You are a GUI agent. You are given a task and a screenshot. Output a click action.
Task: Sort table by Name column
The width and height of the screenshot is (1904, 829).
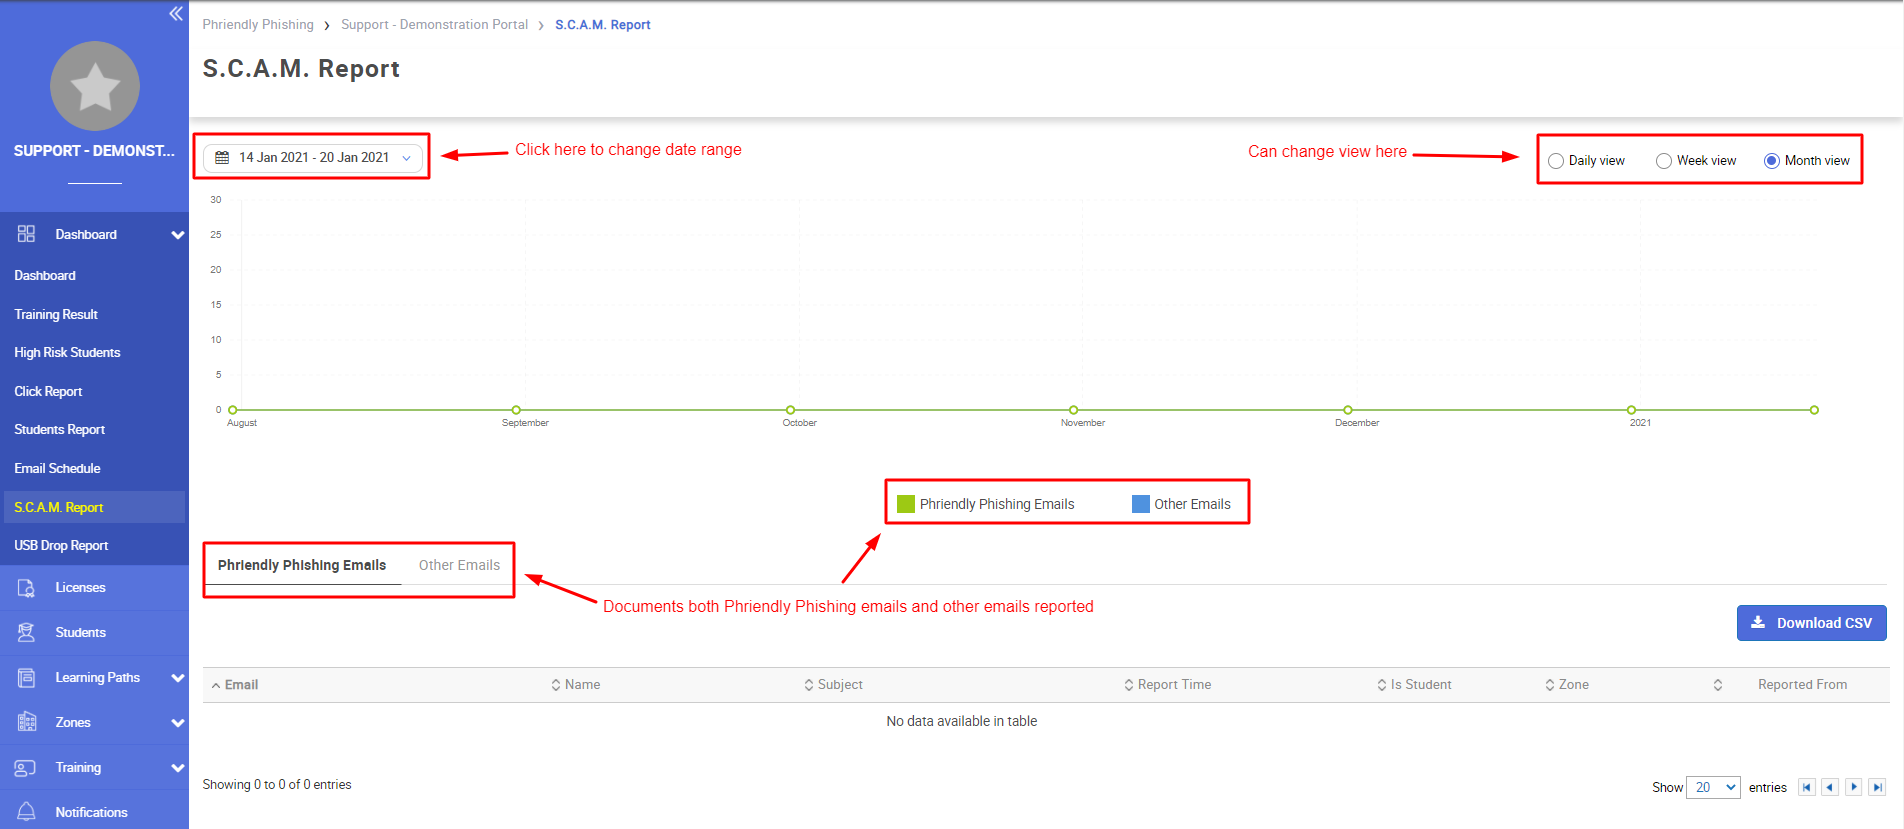click(576, 685)
